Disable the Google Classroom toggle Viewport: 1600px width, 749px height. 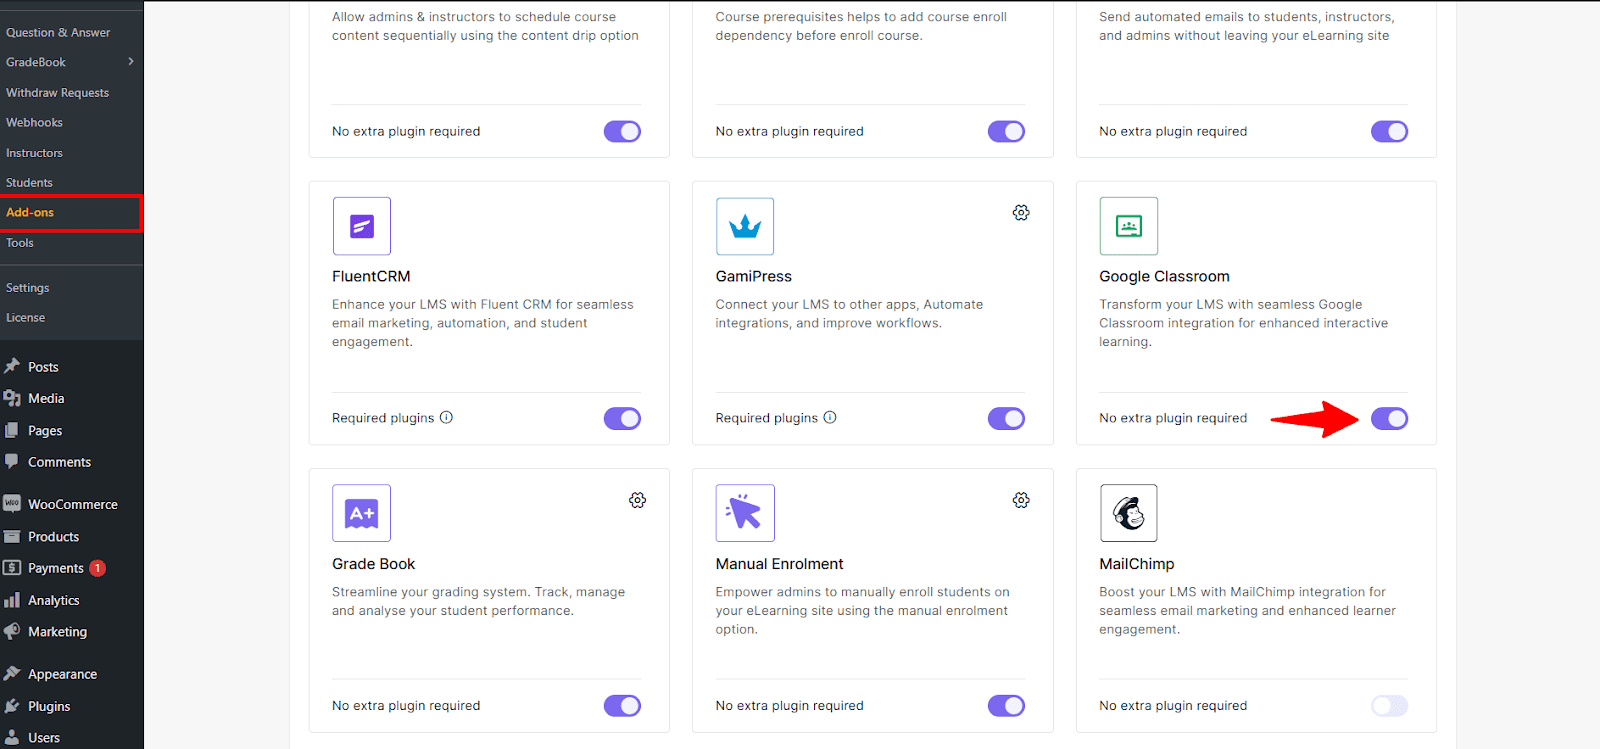1389,418
